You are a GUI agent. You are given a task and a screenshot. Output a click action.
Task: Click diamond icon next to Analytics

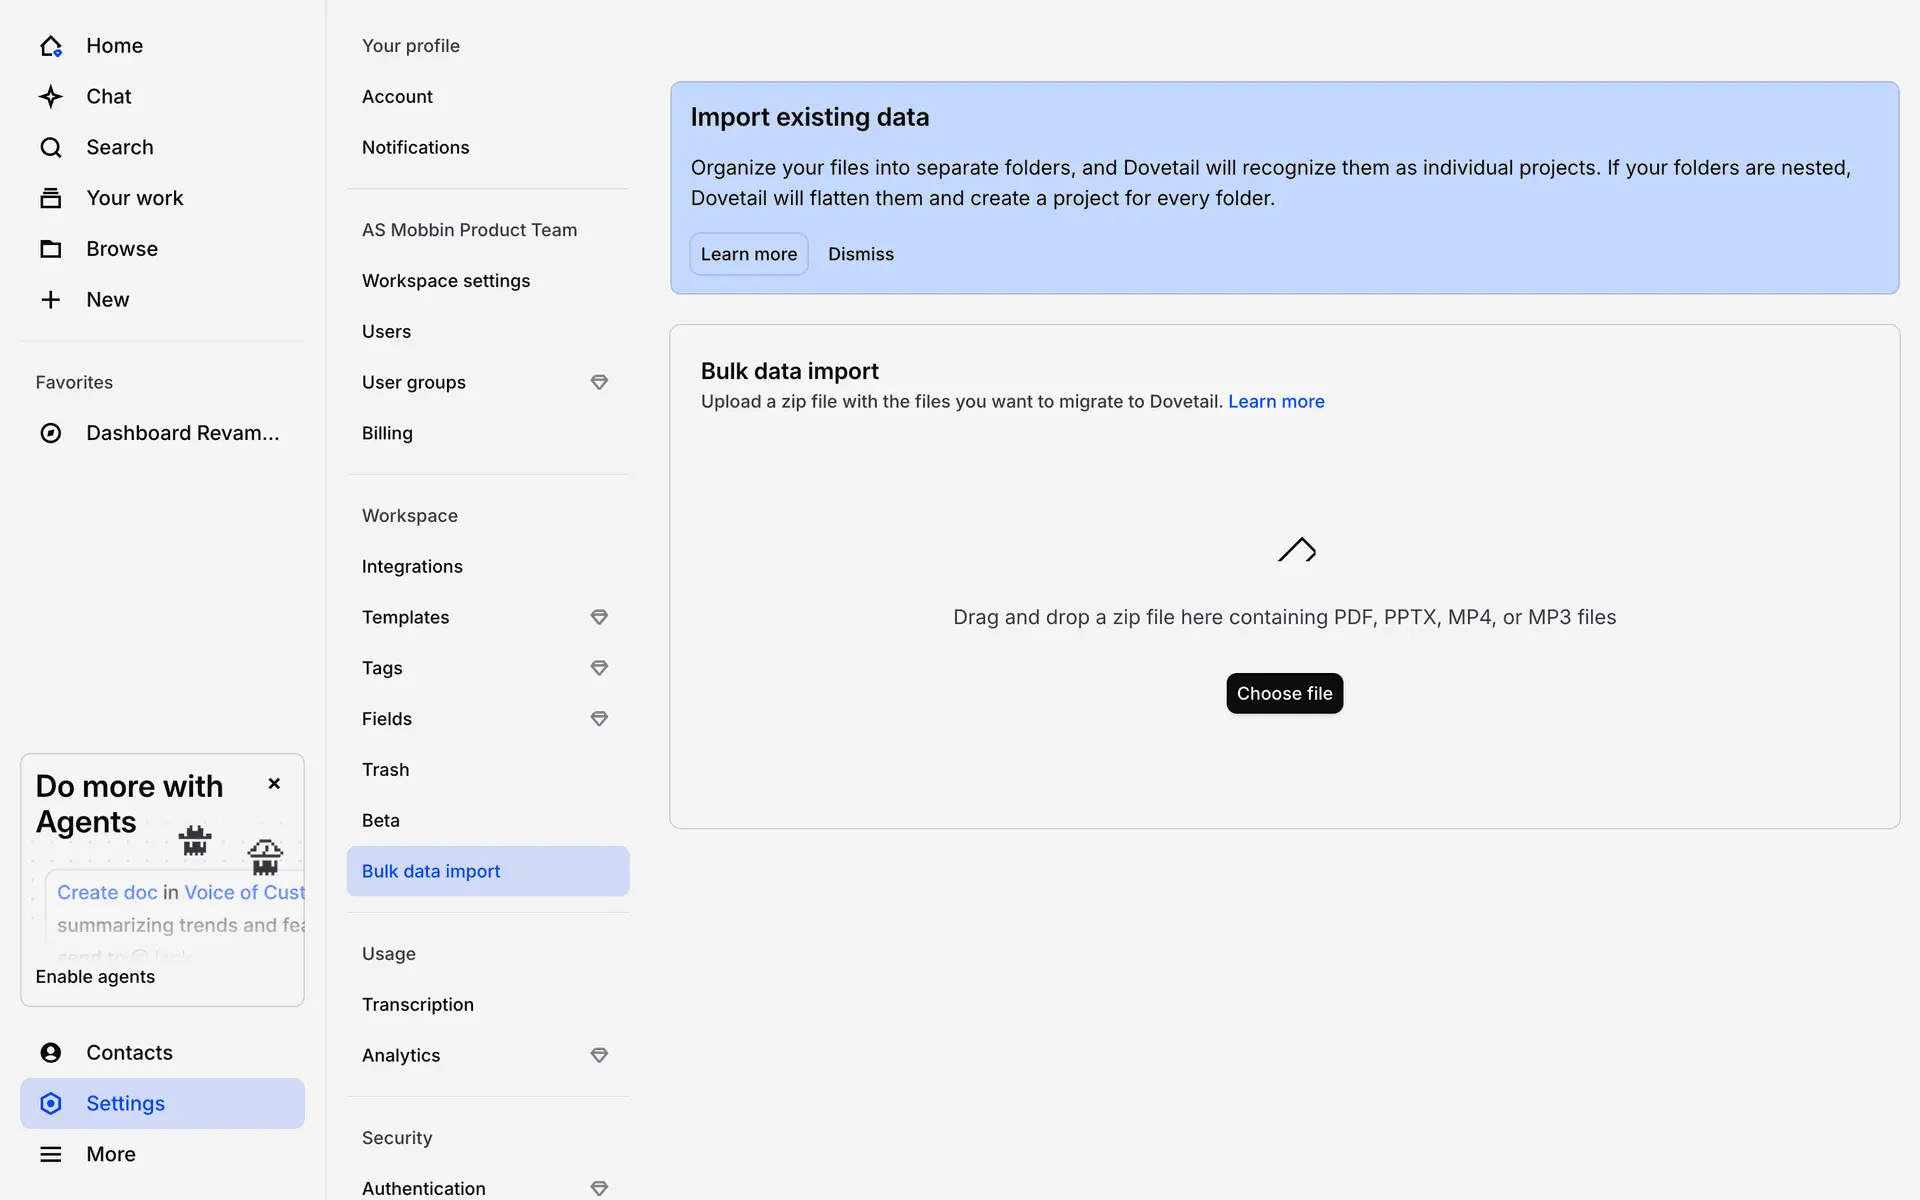tap(599, 1055)
